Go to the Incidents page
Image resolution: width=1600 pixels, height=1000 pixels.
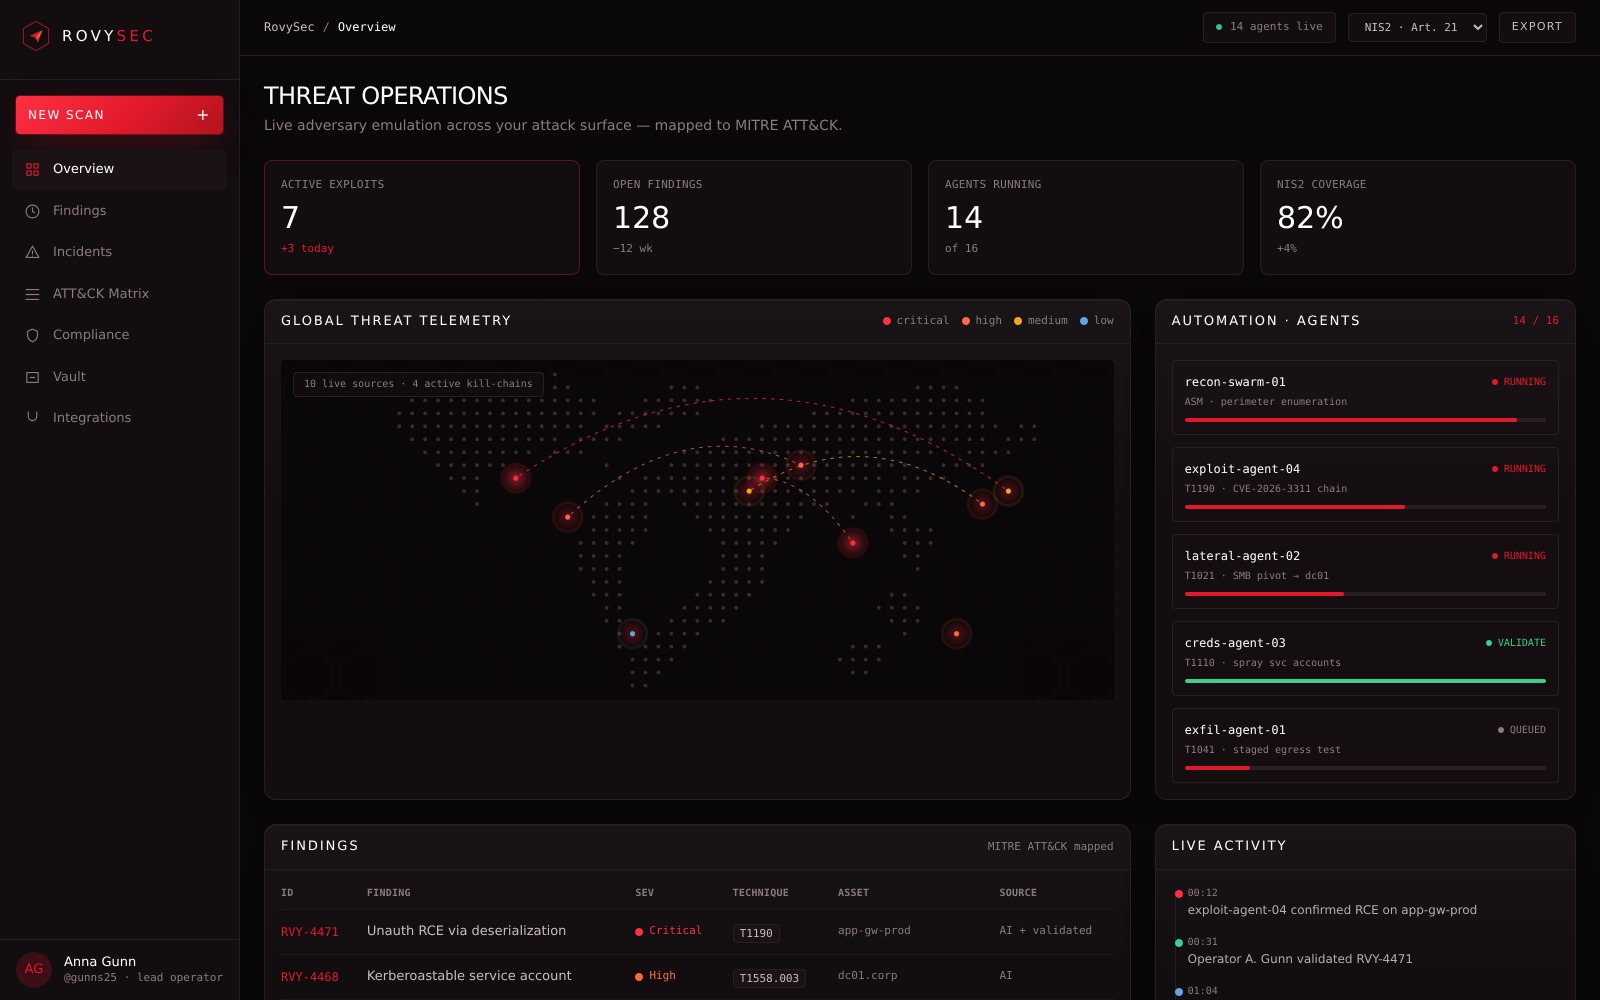click(x=119, y=252)
